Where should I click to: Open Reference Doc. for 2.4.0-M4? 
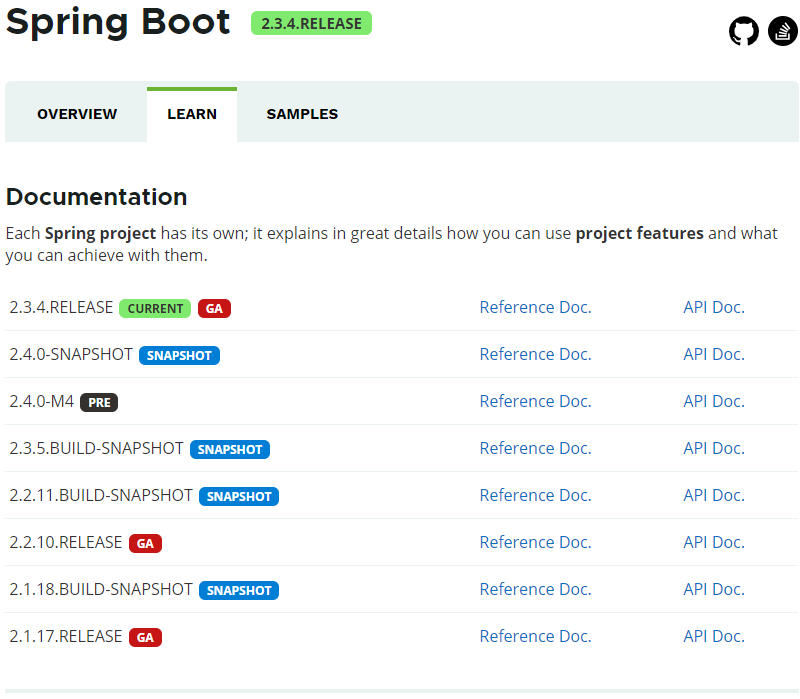(535, 402)
